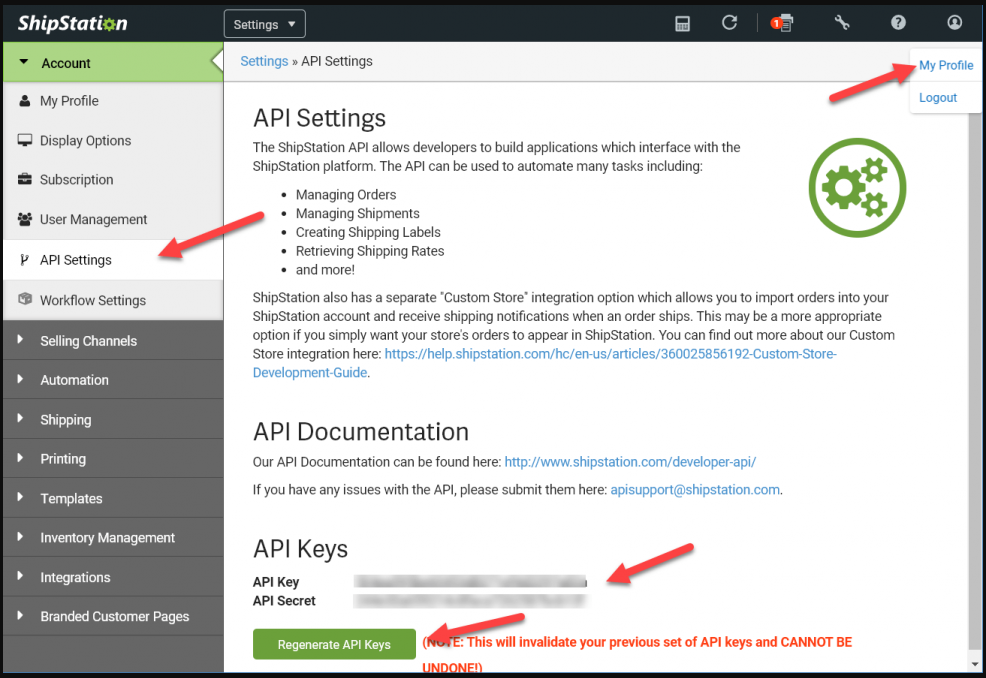
Task: Click the green gears API icon
Action: point(857,187)
